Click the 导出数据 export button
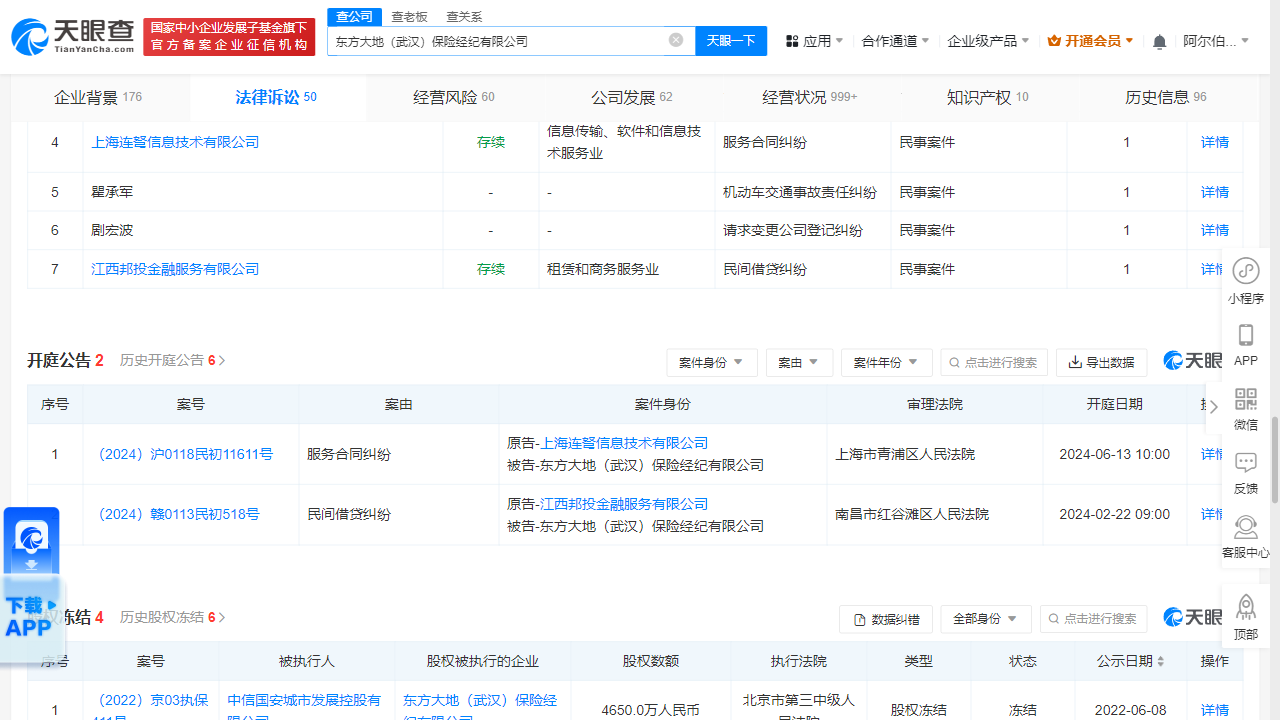1280x720 pixels. click(1101, 362)
